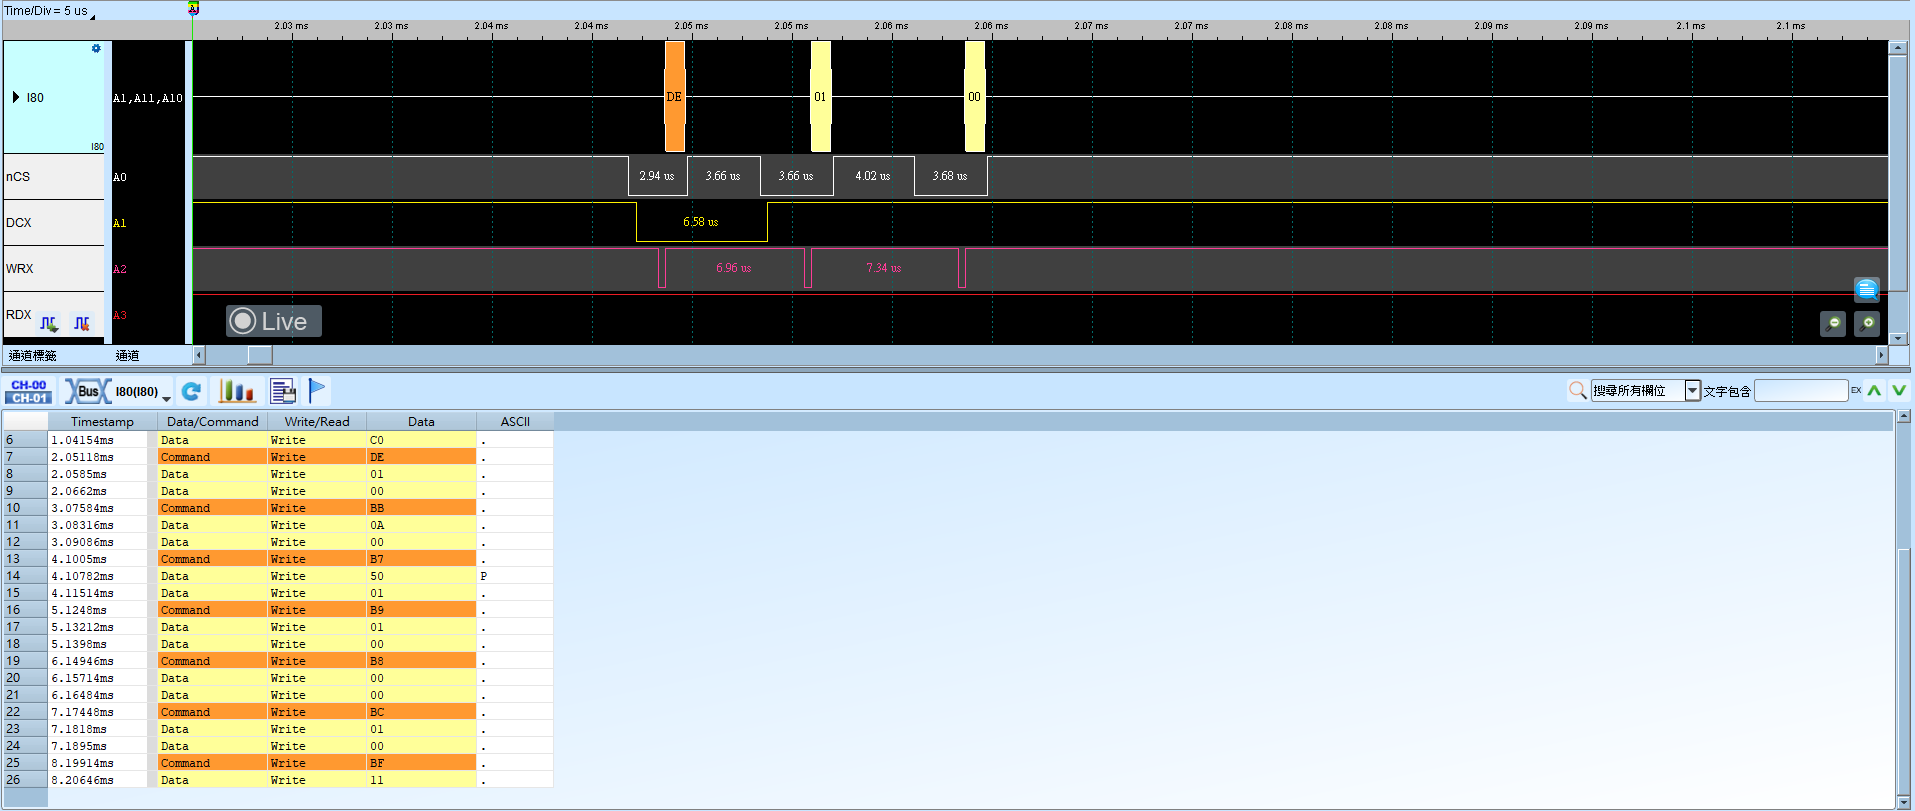The image size is (1915, 811).
Task: Open the I80(I80) bus selector dropdown
Action: point(118,391)
